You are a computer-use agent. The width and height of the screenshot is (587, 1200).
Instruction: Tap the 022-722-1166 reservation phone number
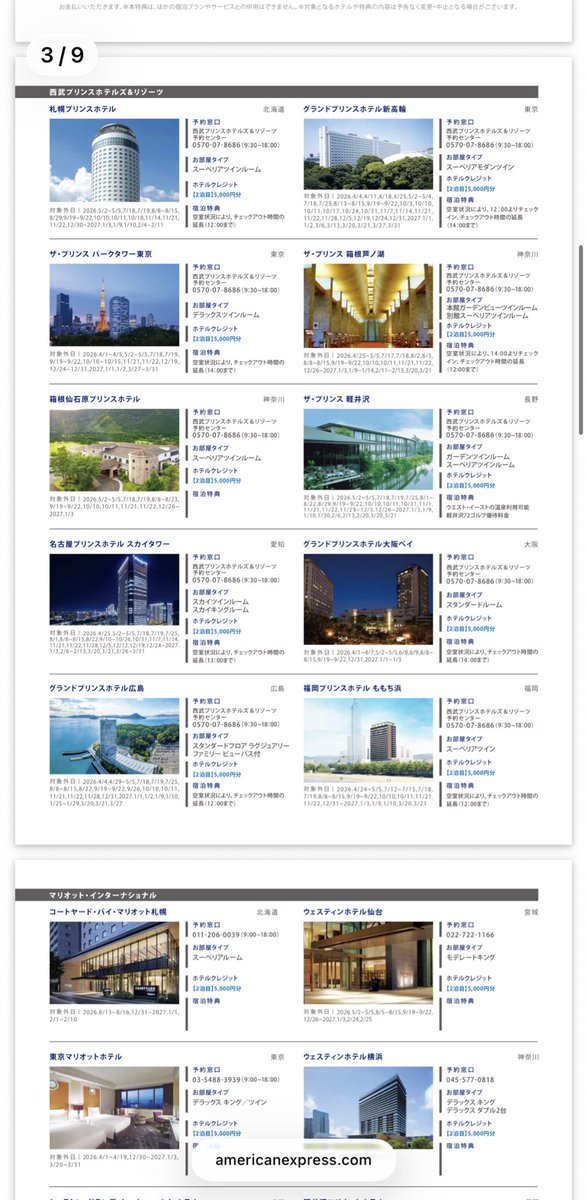tap(470, 934)
